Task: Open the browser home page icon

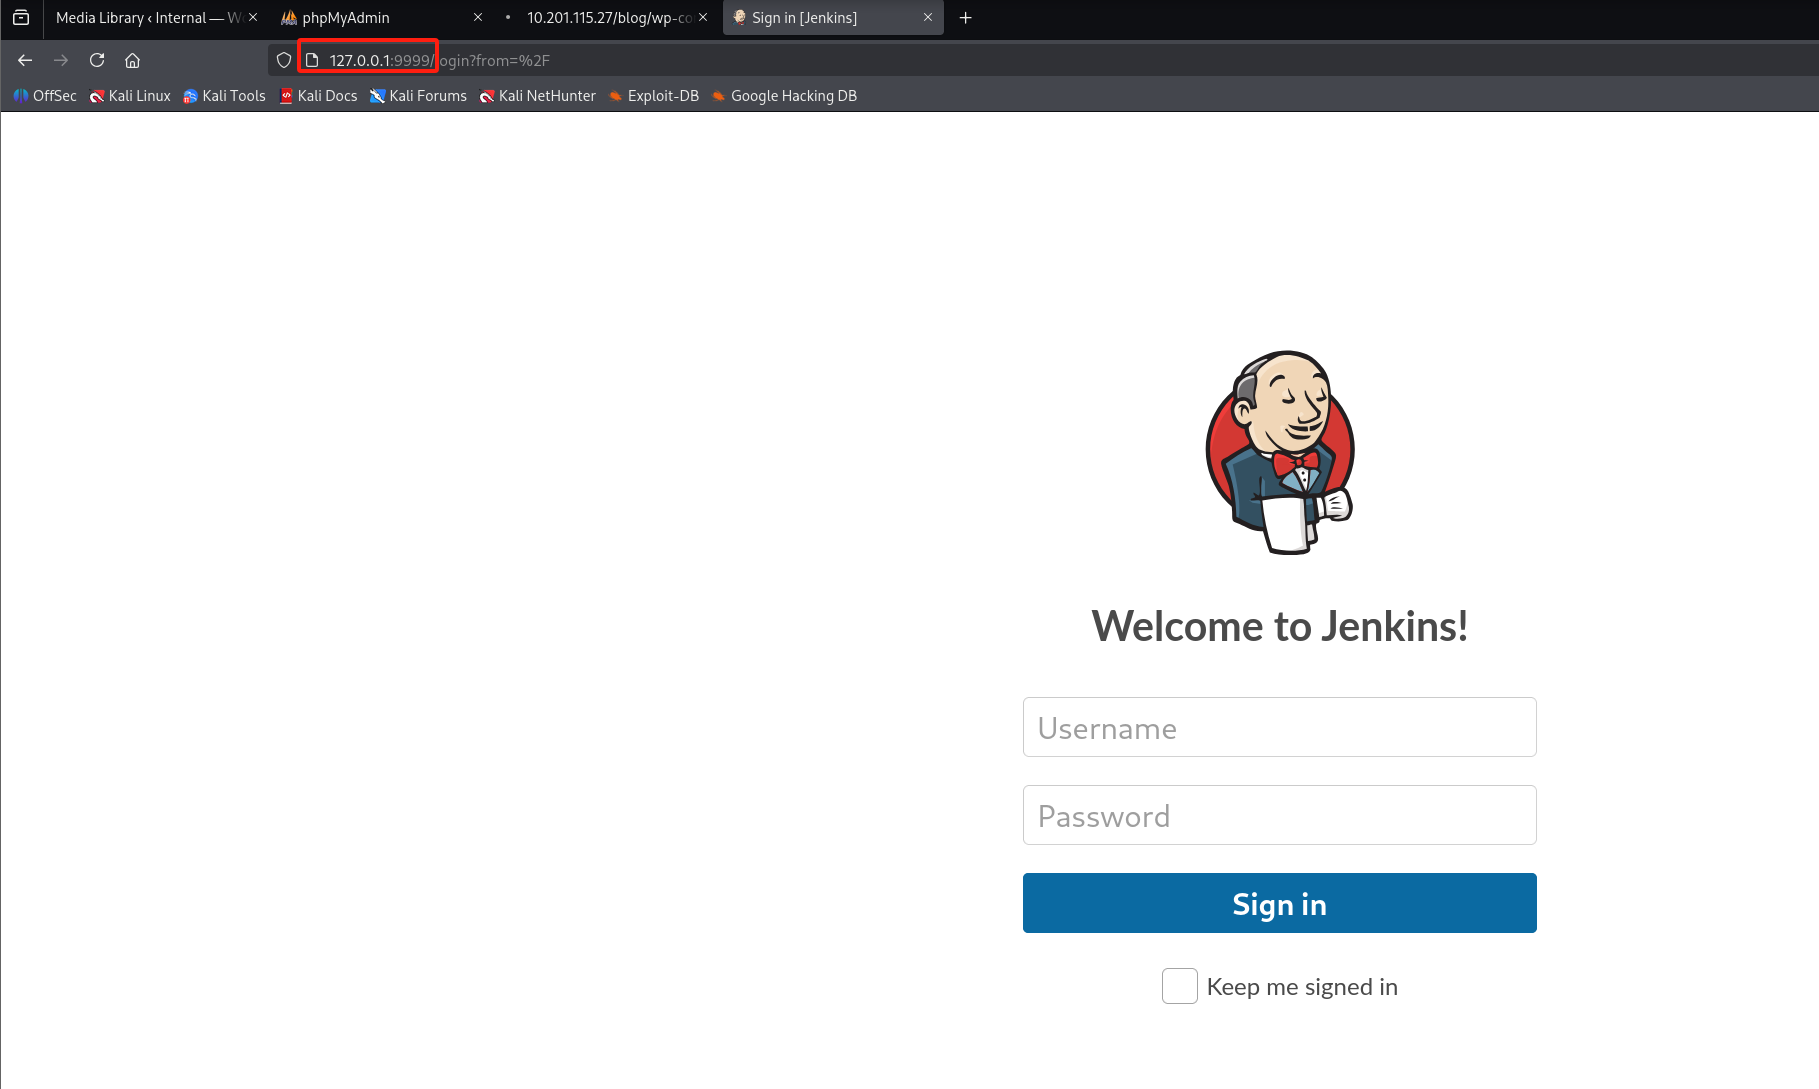Action: point(132,60)
